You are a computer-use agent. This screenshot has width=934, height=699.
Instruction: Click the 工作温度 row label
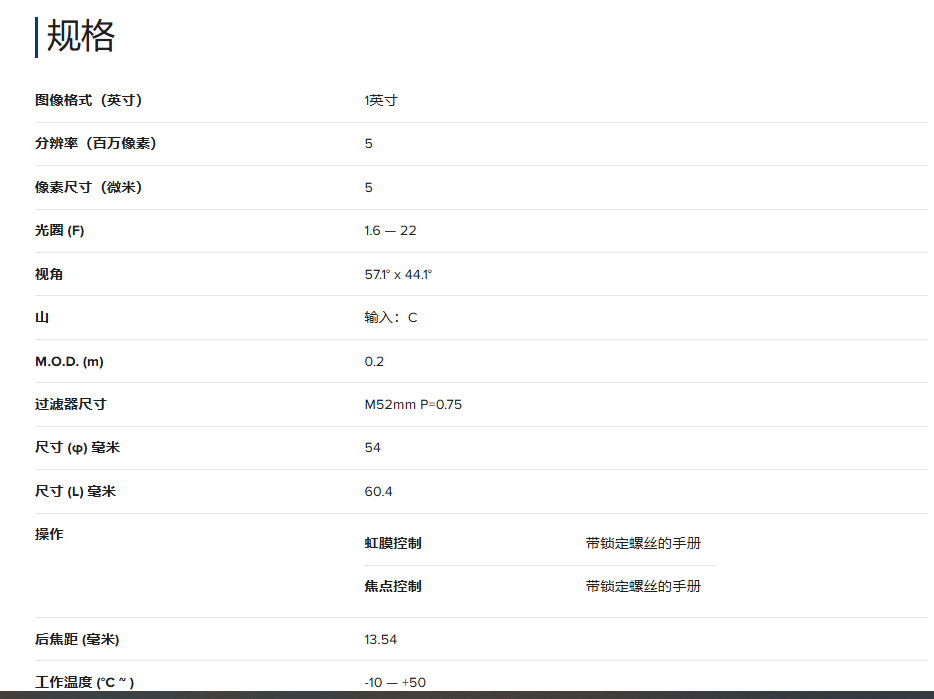tap(84, 682)
